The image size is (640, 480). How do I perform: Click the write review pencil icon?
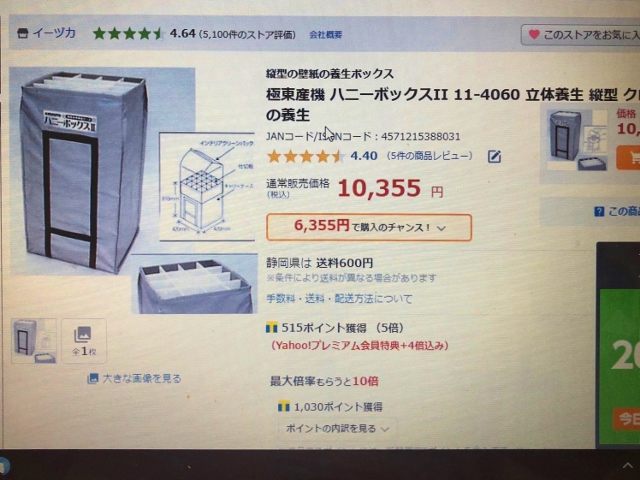[x=494, y=156]
